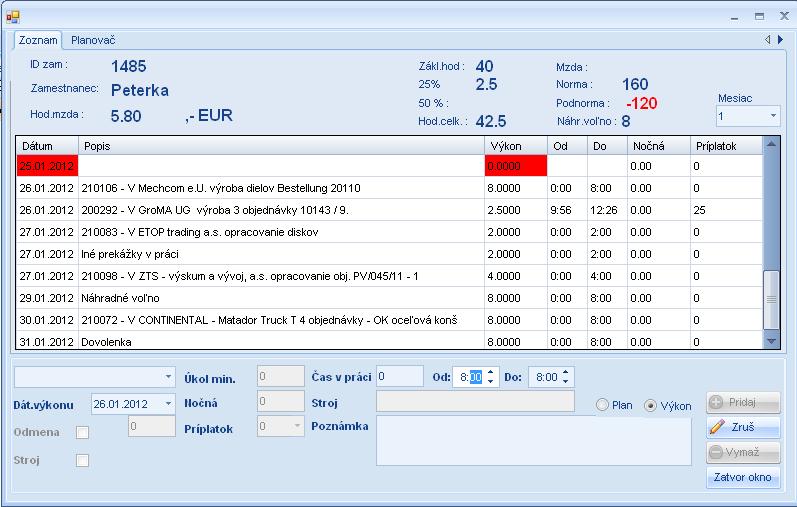Click the Do column header
This screenshot has width=797, height=507.
[607, 146]
